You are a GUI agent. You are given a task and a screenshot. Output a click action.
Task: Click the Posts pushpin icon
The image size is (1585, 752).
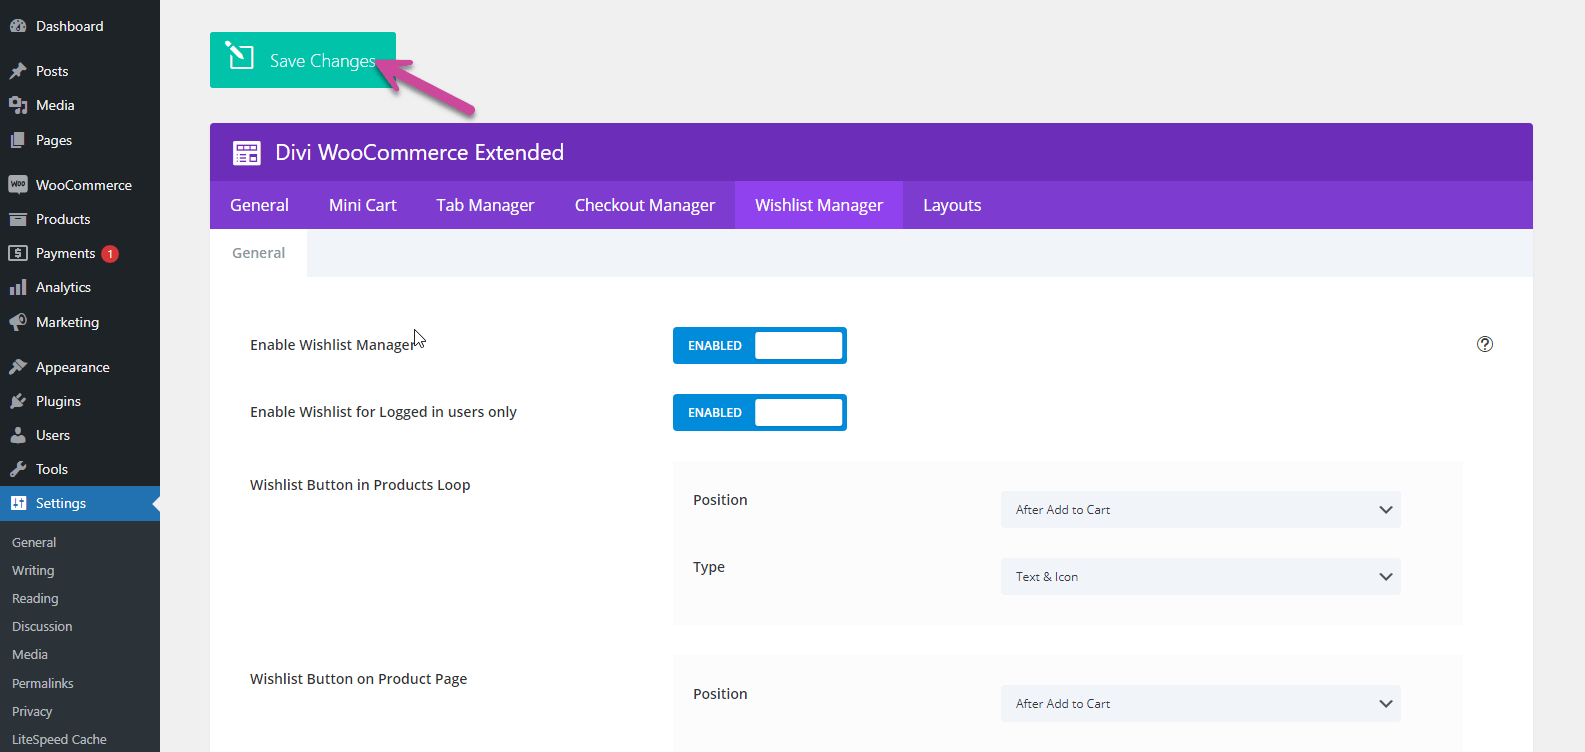click(x=18, y=71)
